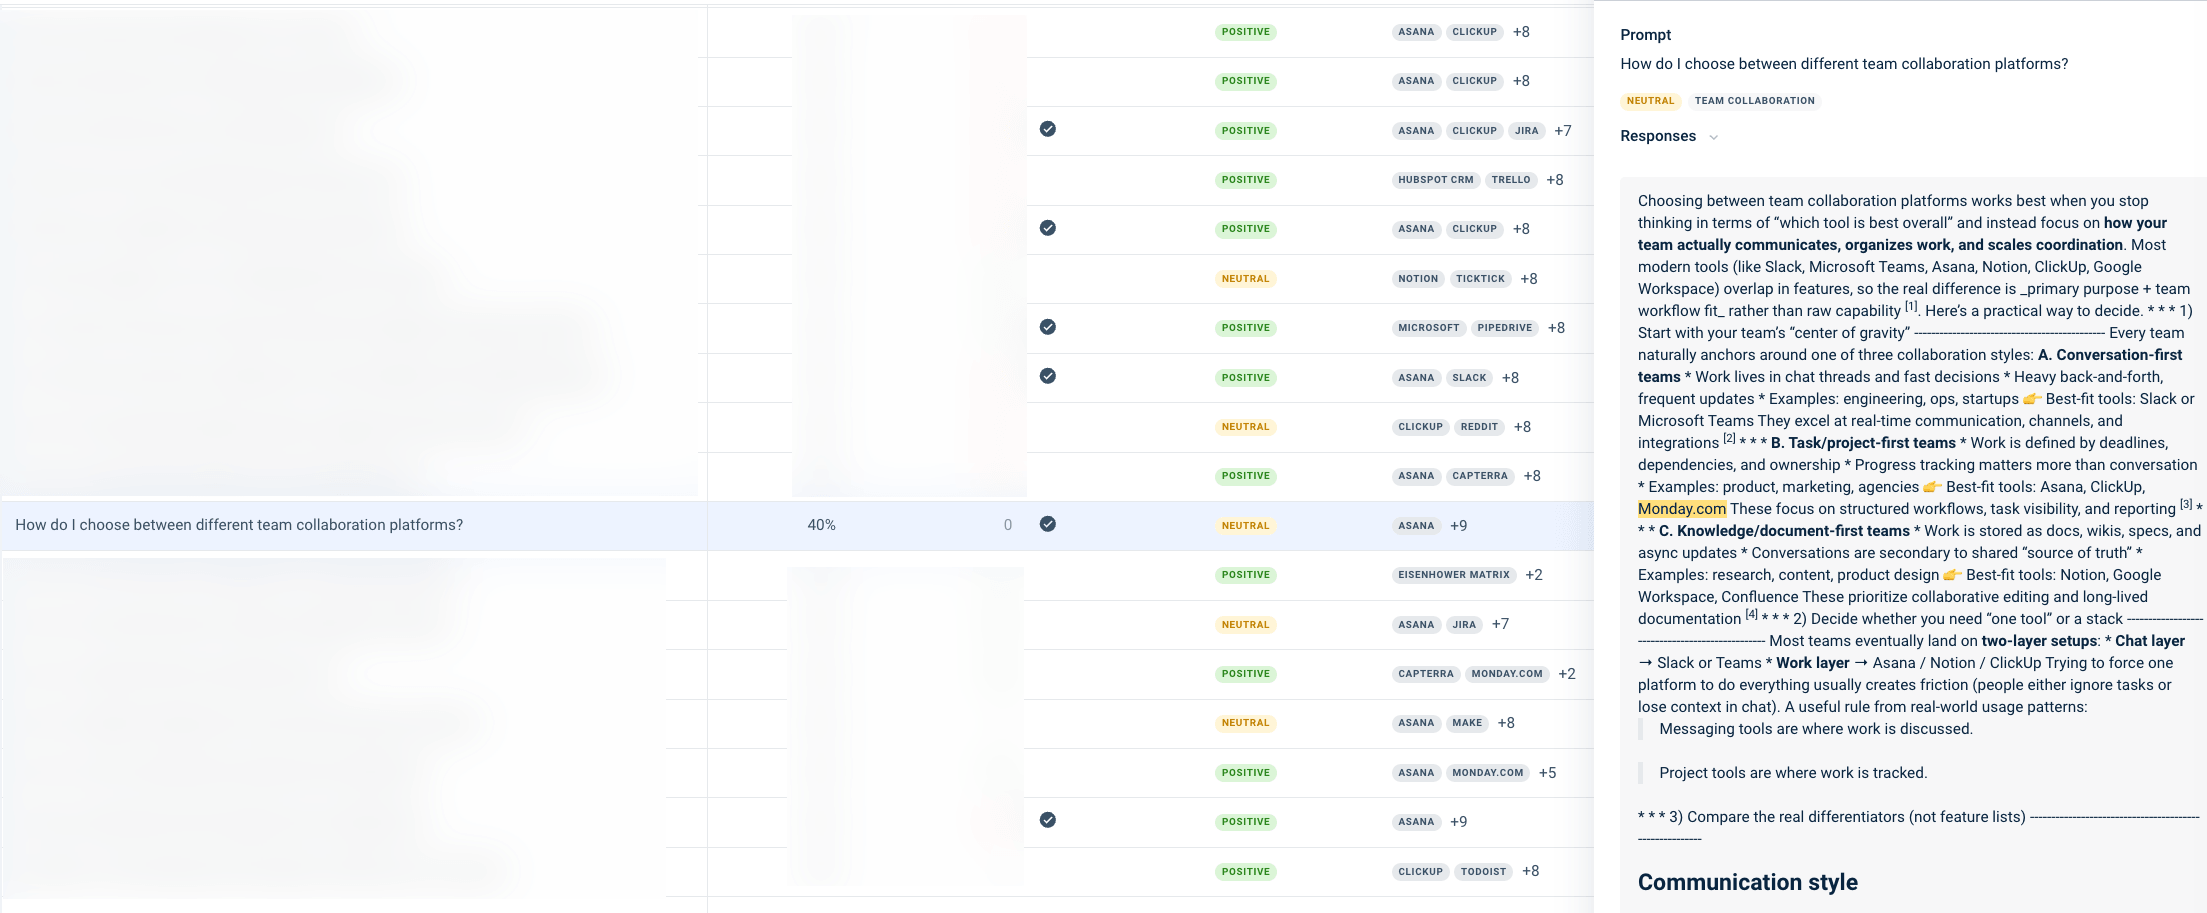Click checkmark icon in Asana Clickup Jira row
The height and width of the screenshot is (913, 2207).
(1047, 129)
